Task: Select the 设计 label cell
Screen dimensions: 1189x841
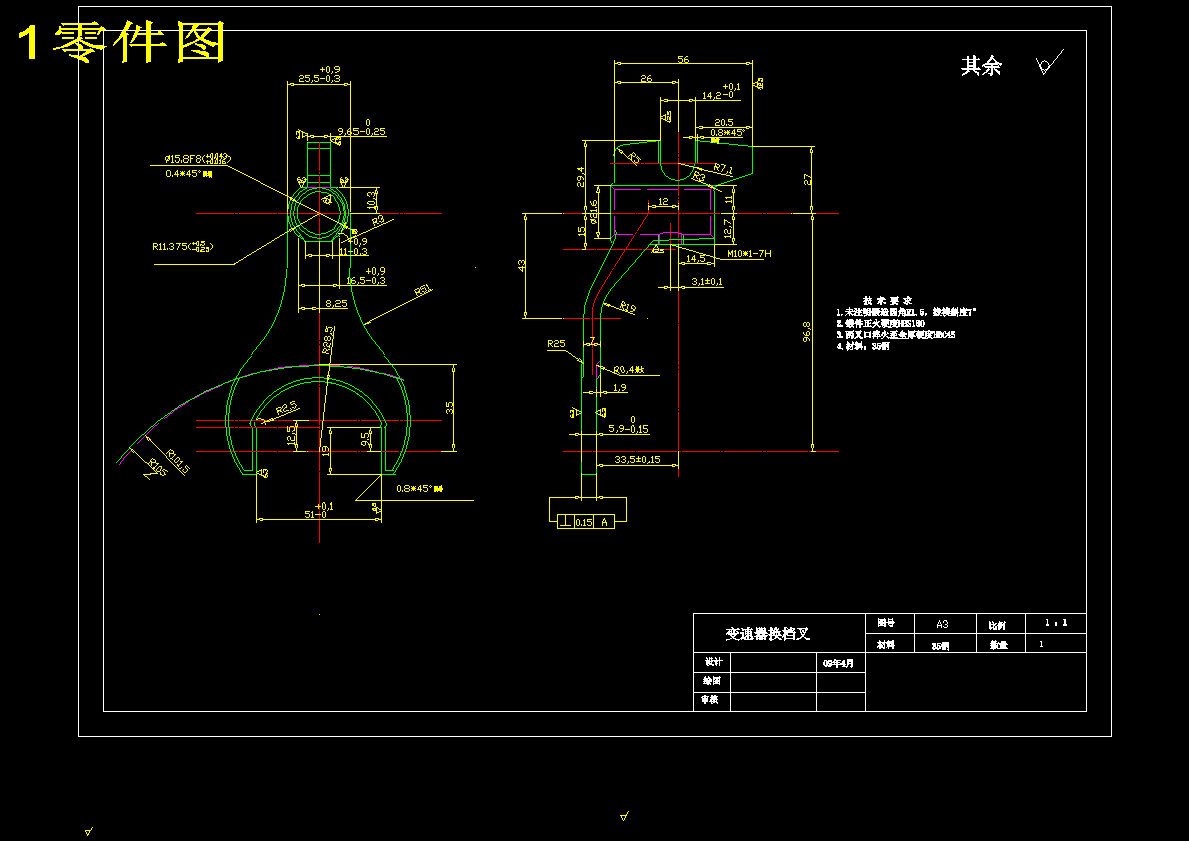Action: pos(713,662)
